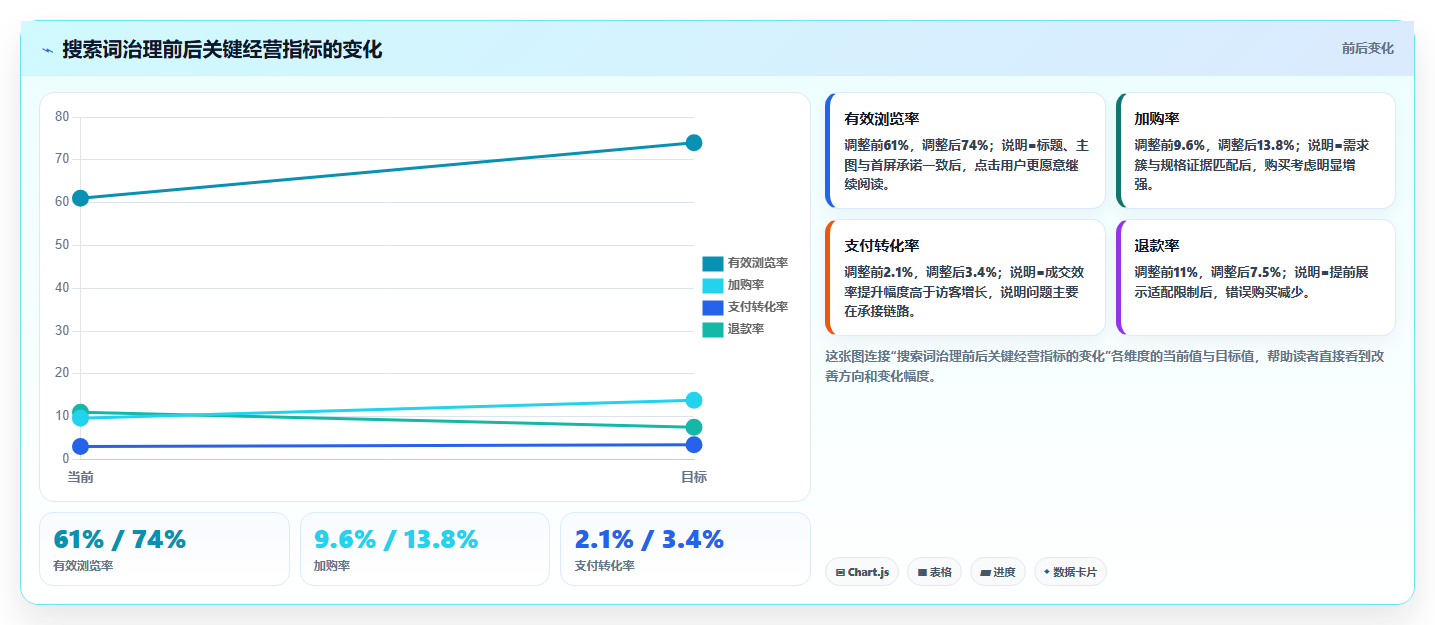The image size is (1435, 625).
Task: Click the Chart.js tag icon
Action: point(840,572)
